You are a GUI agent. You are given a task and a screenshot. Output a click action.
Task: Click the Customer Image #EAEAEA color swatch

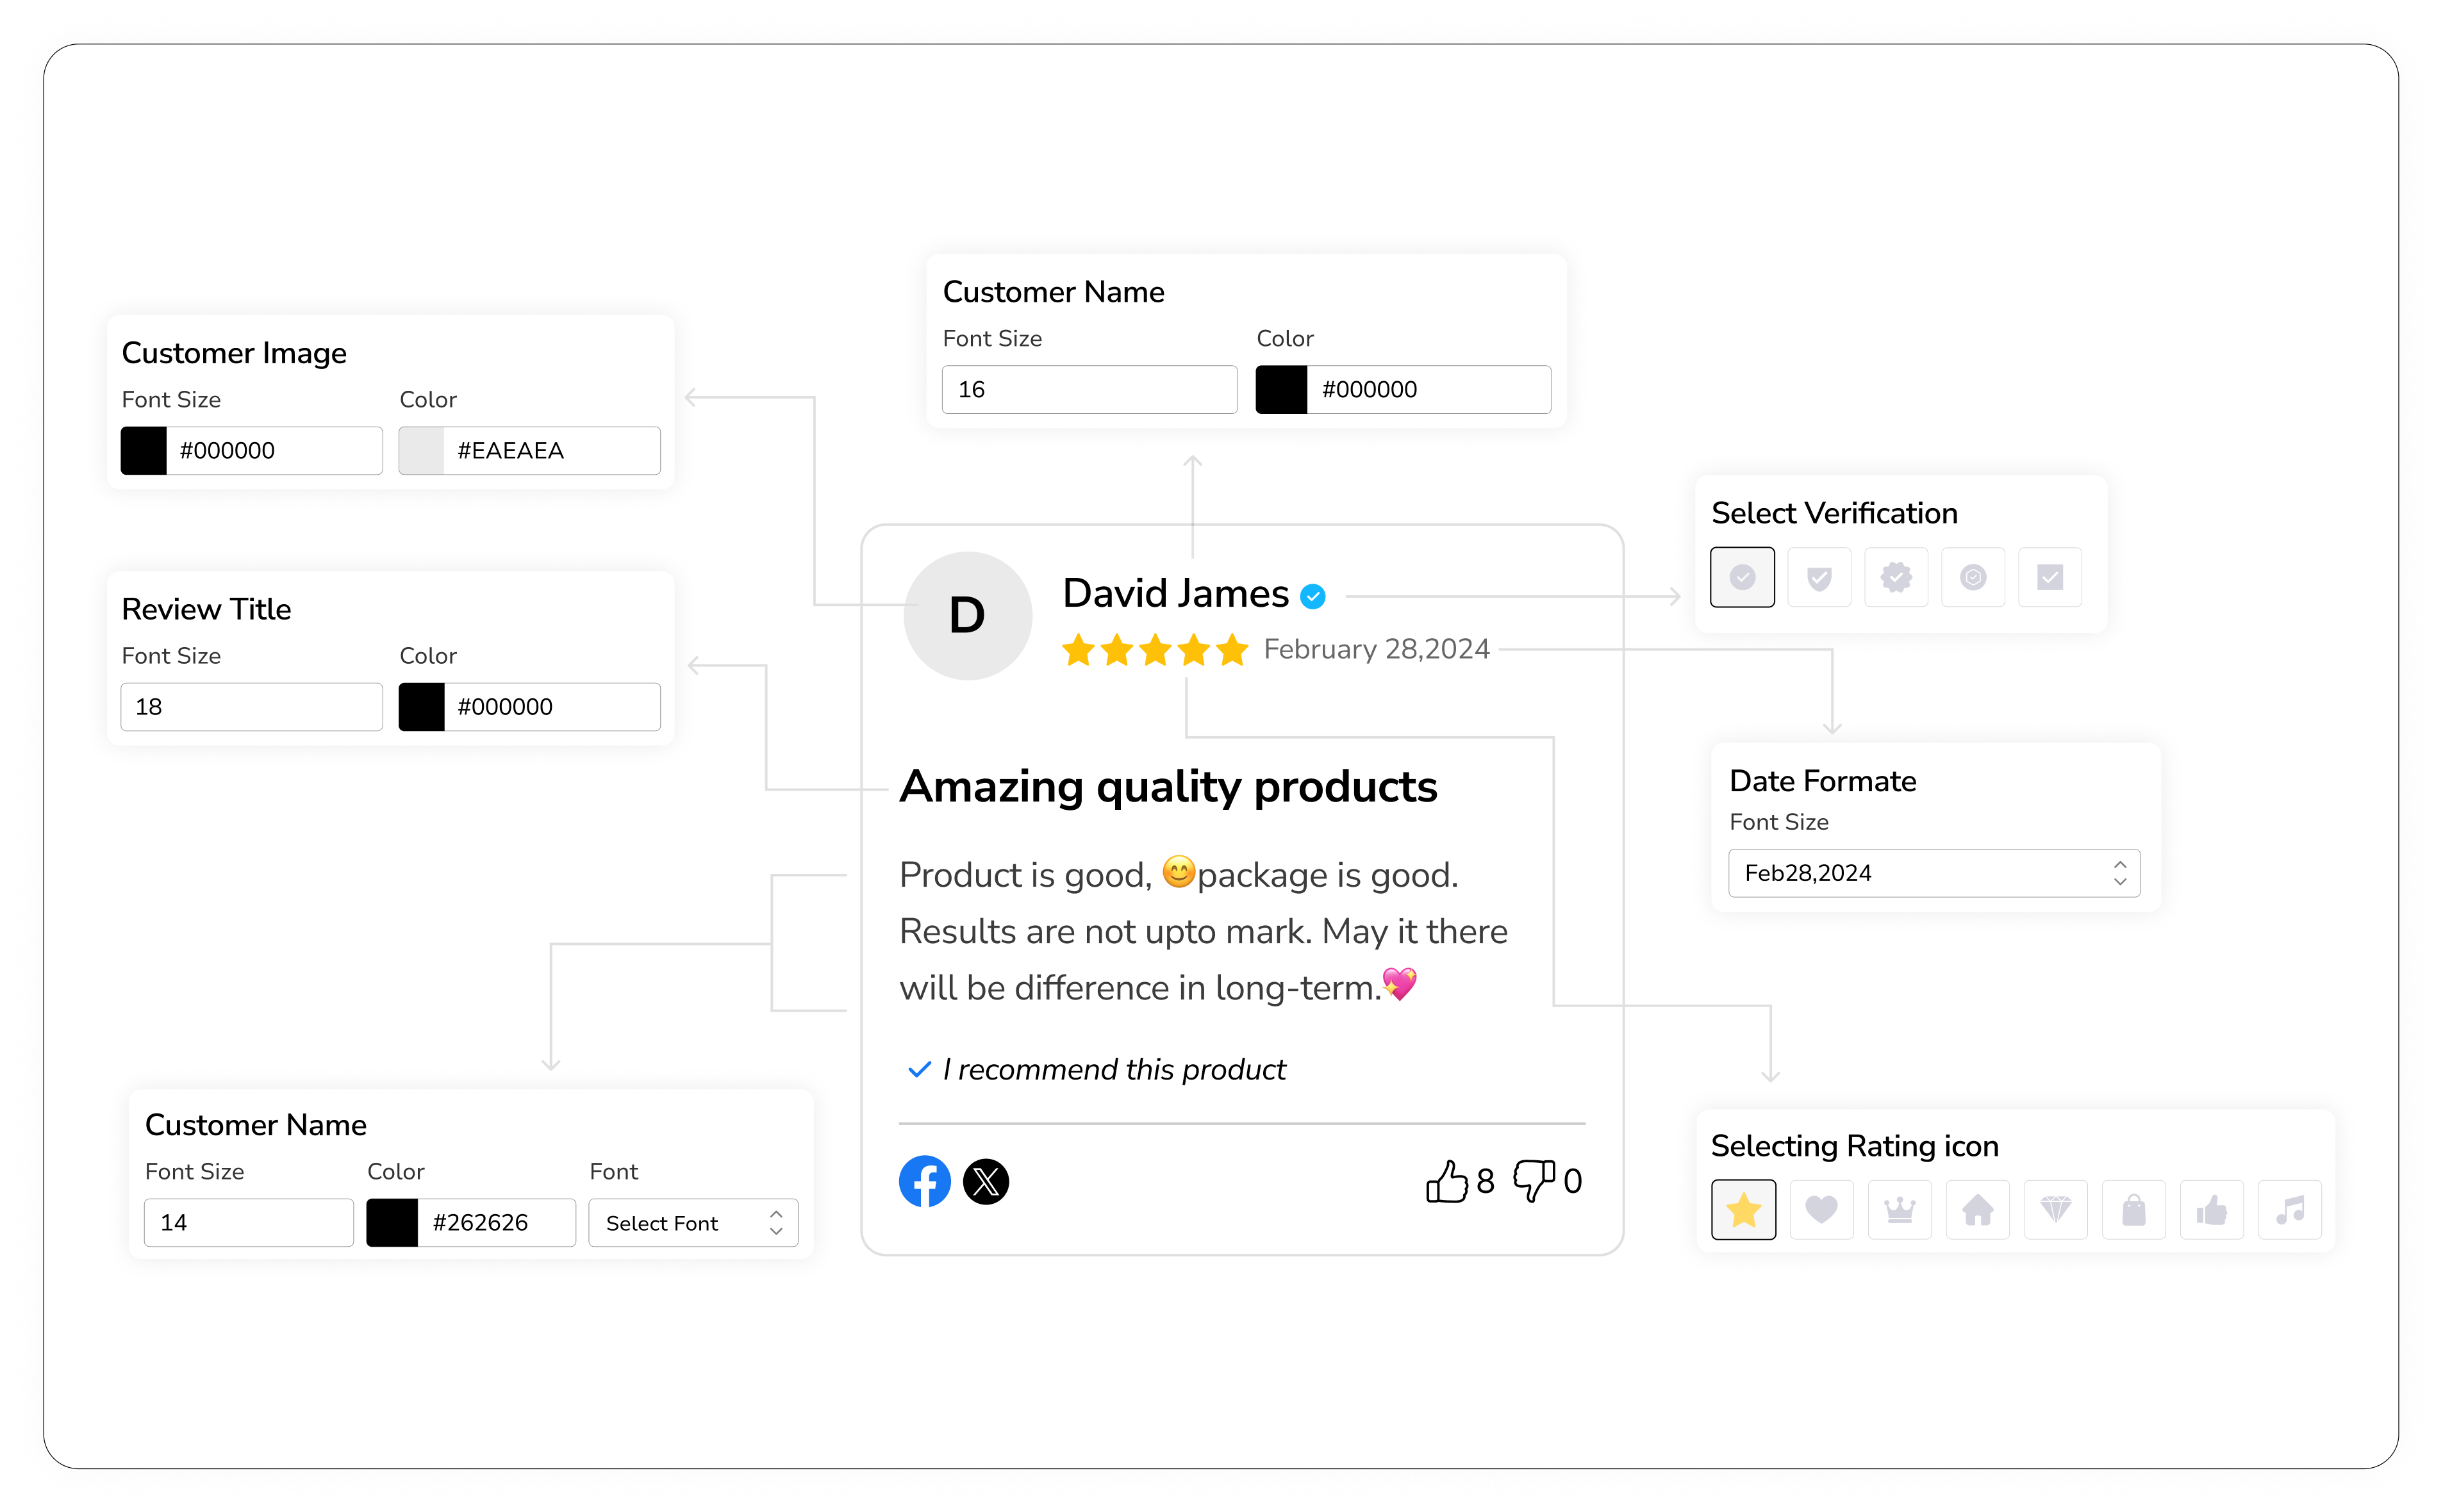421,451
